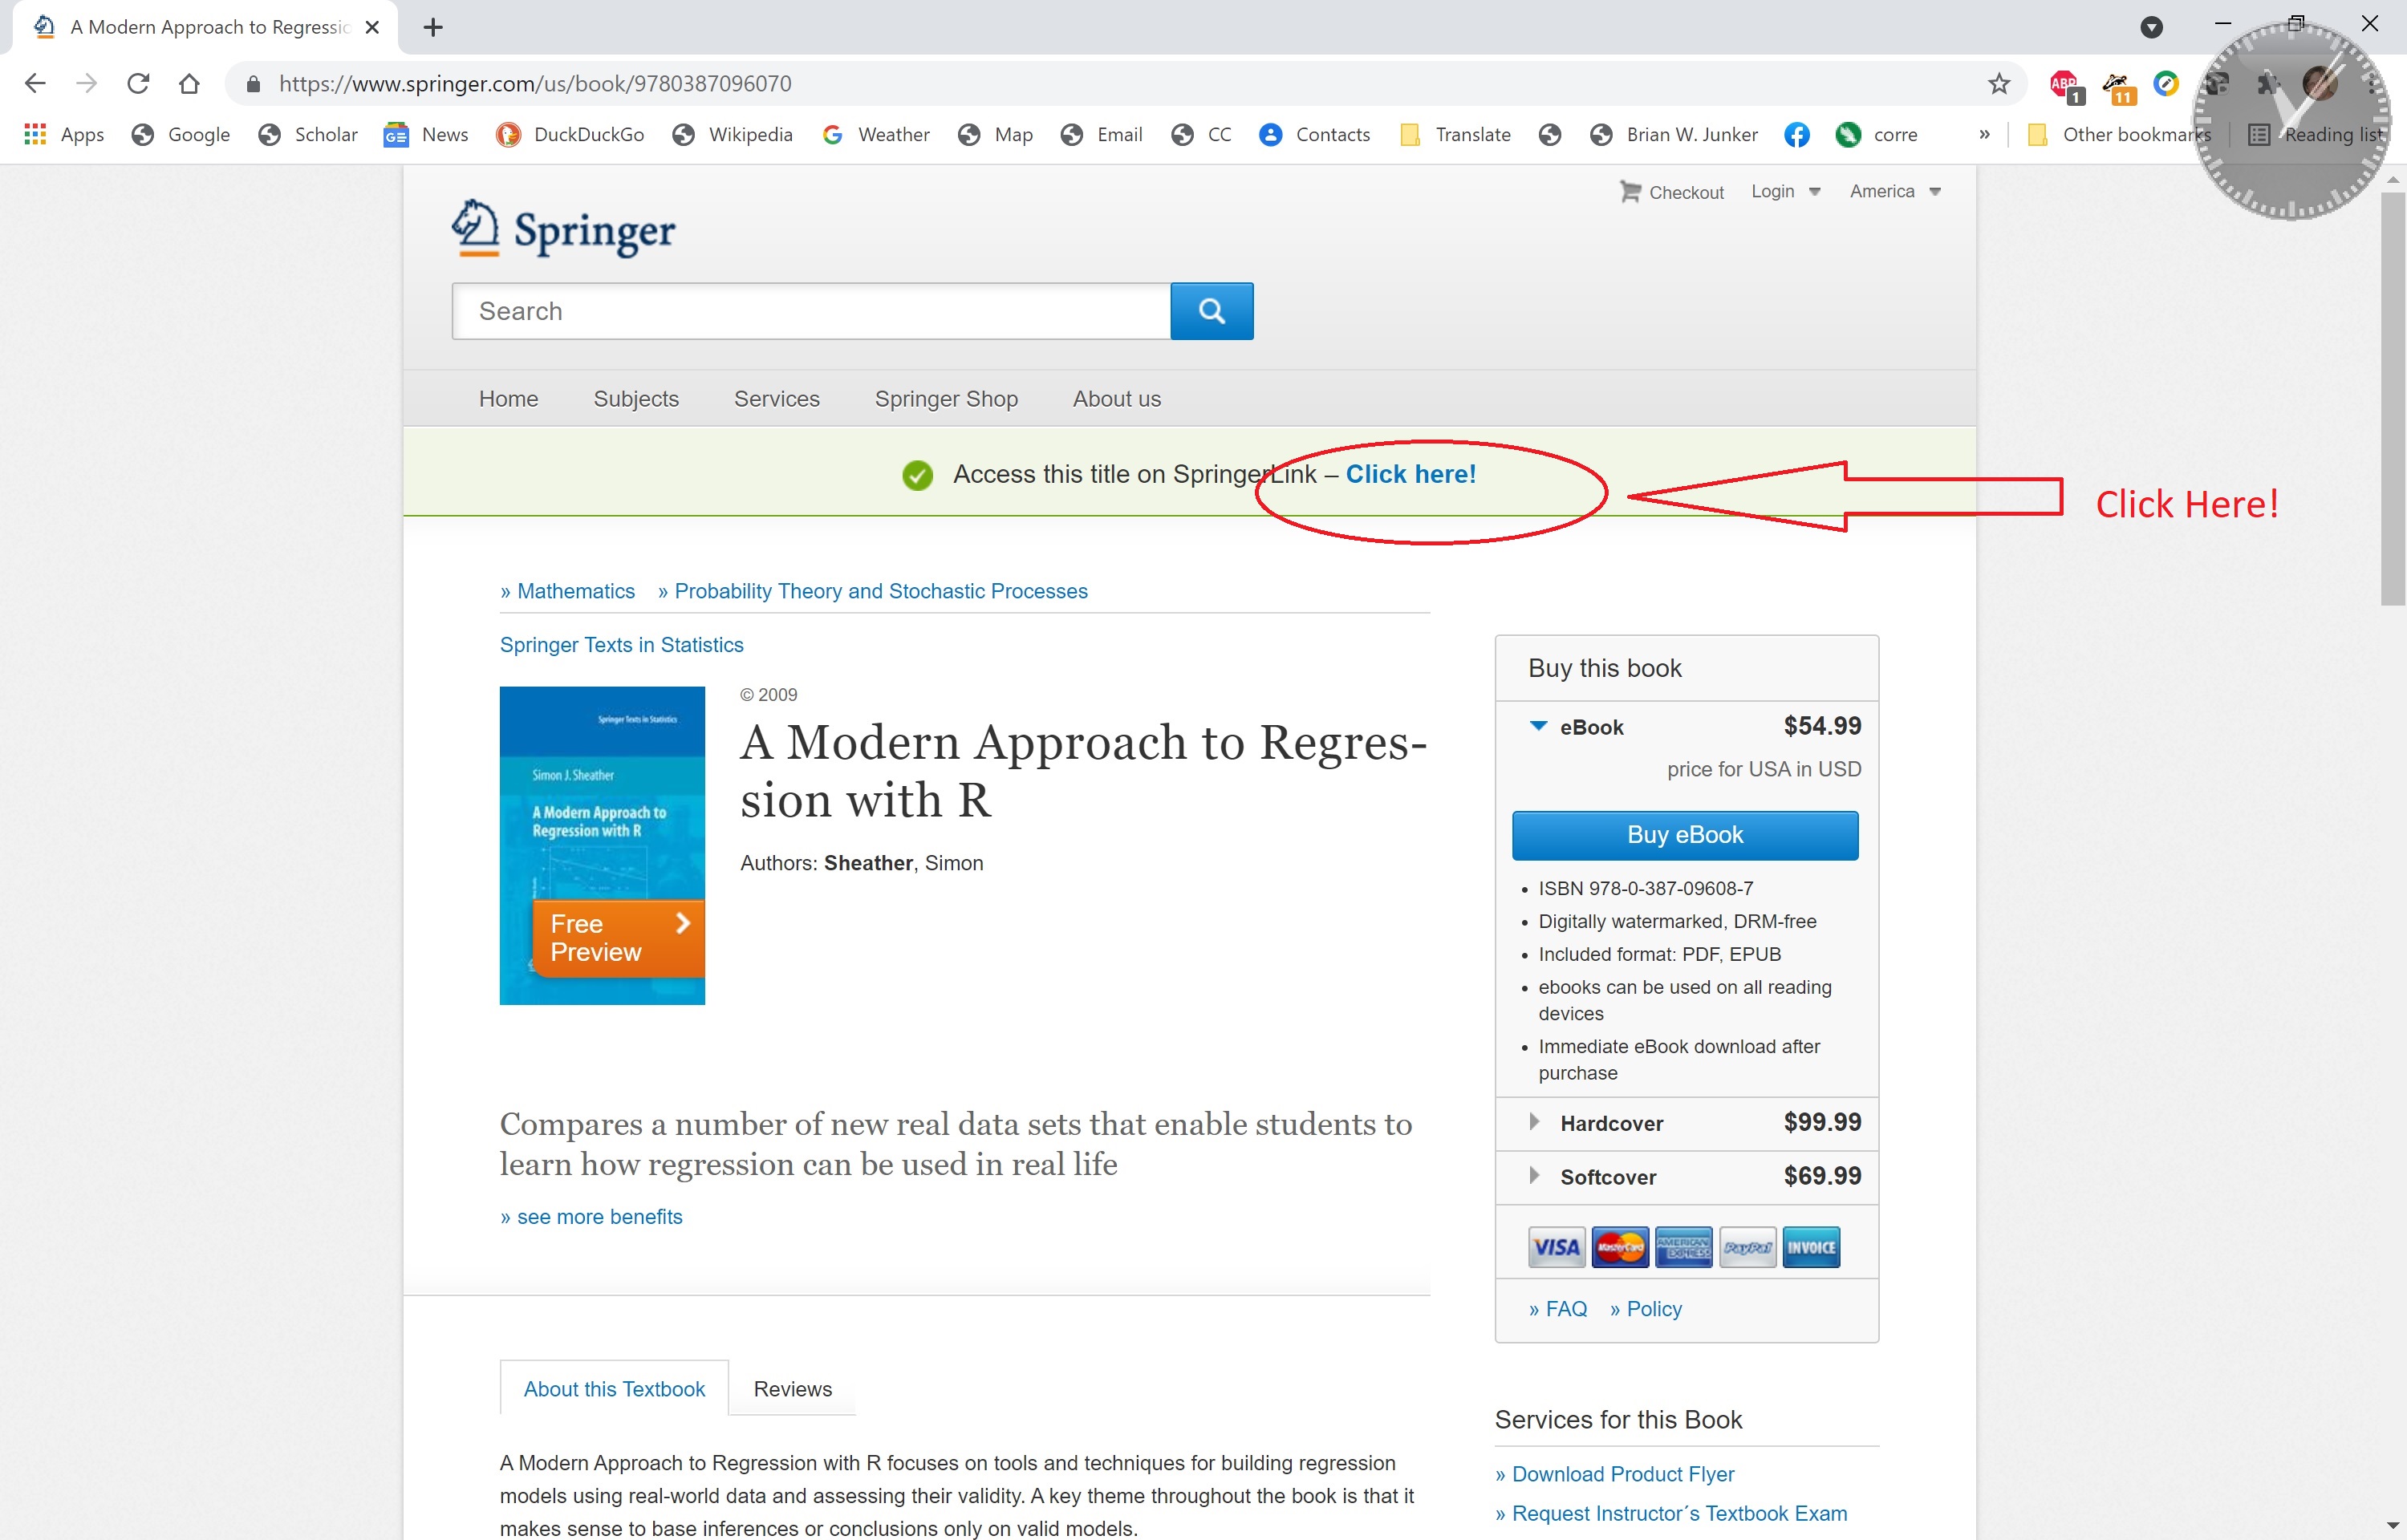Open the Springer Shop menu item

click(x=946, y=398)
